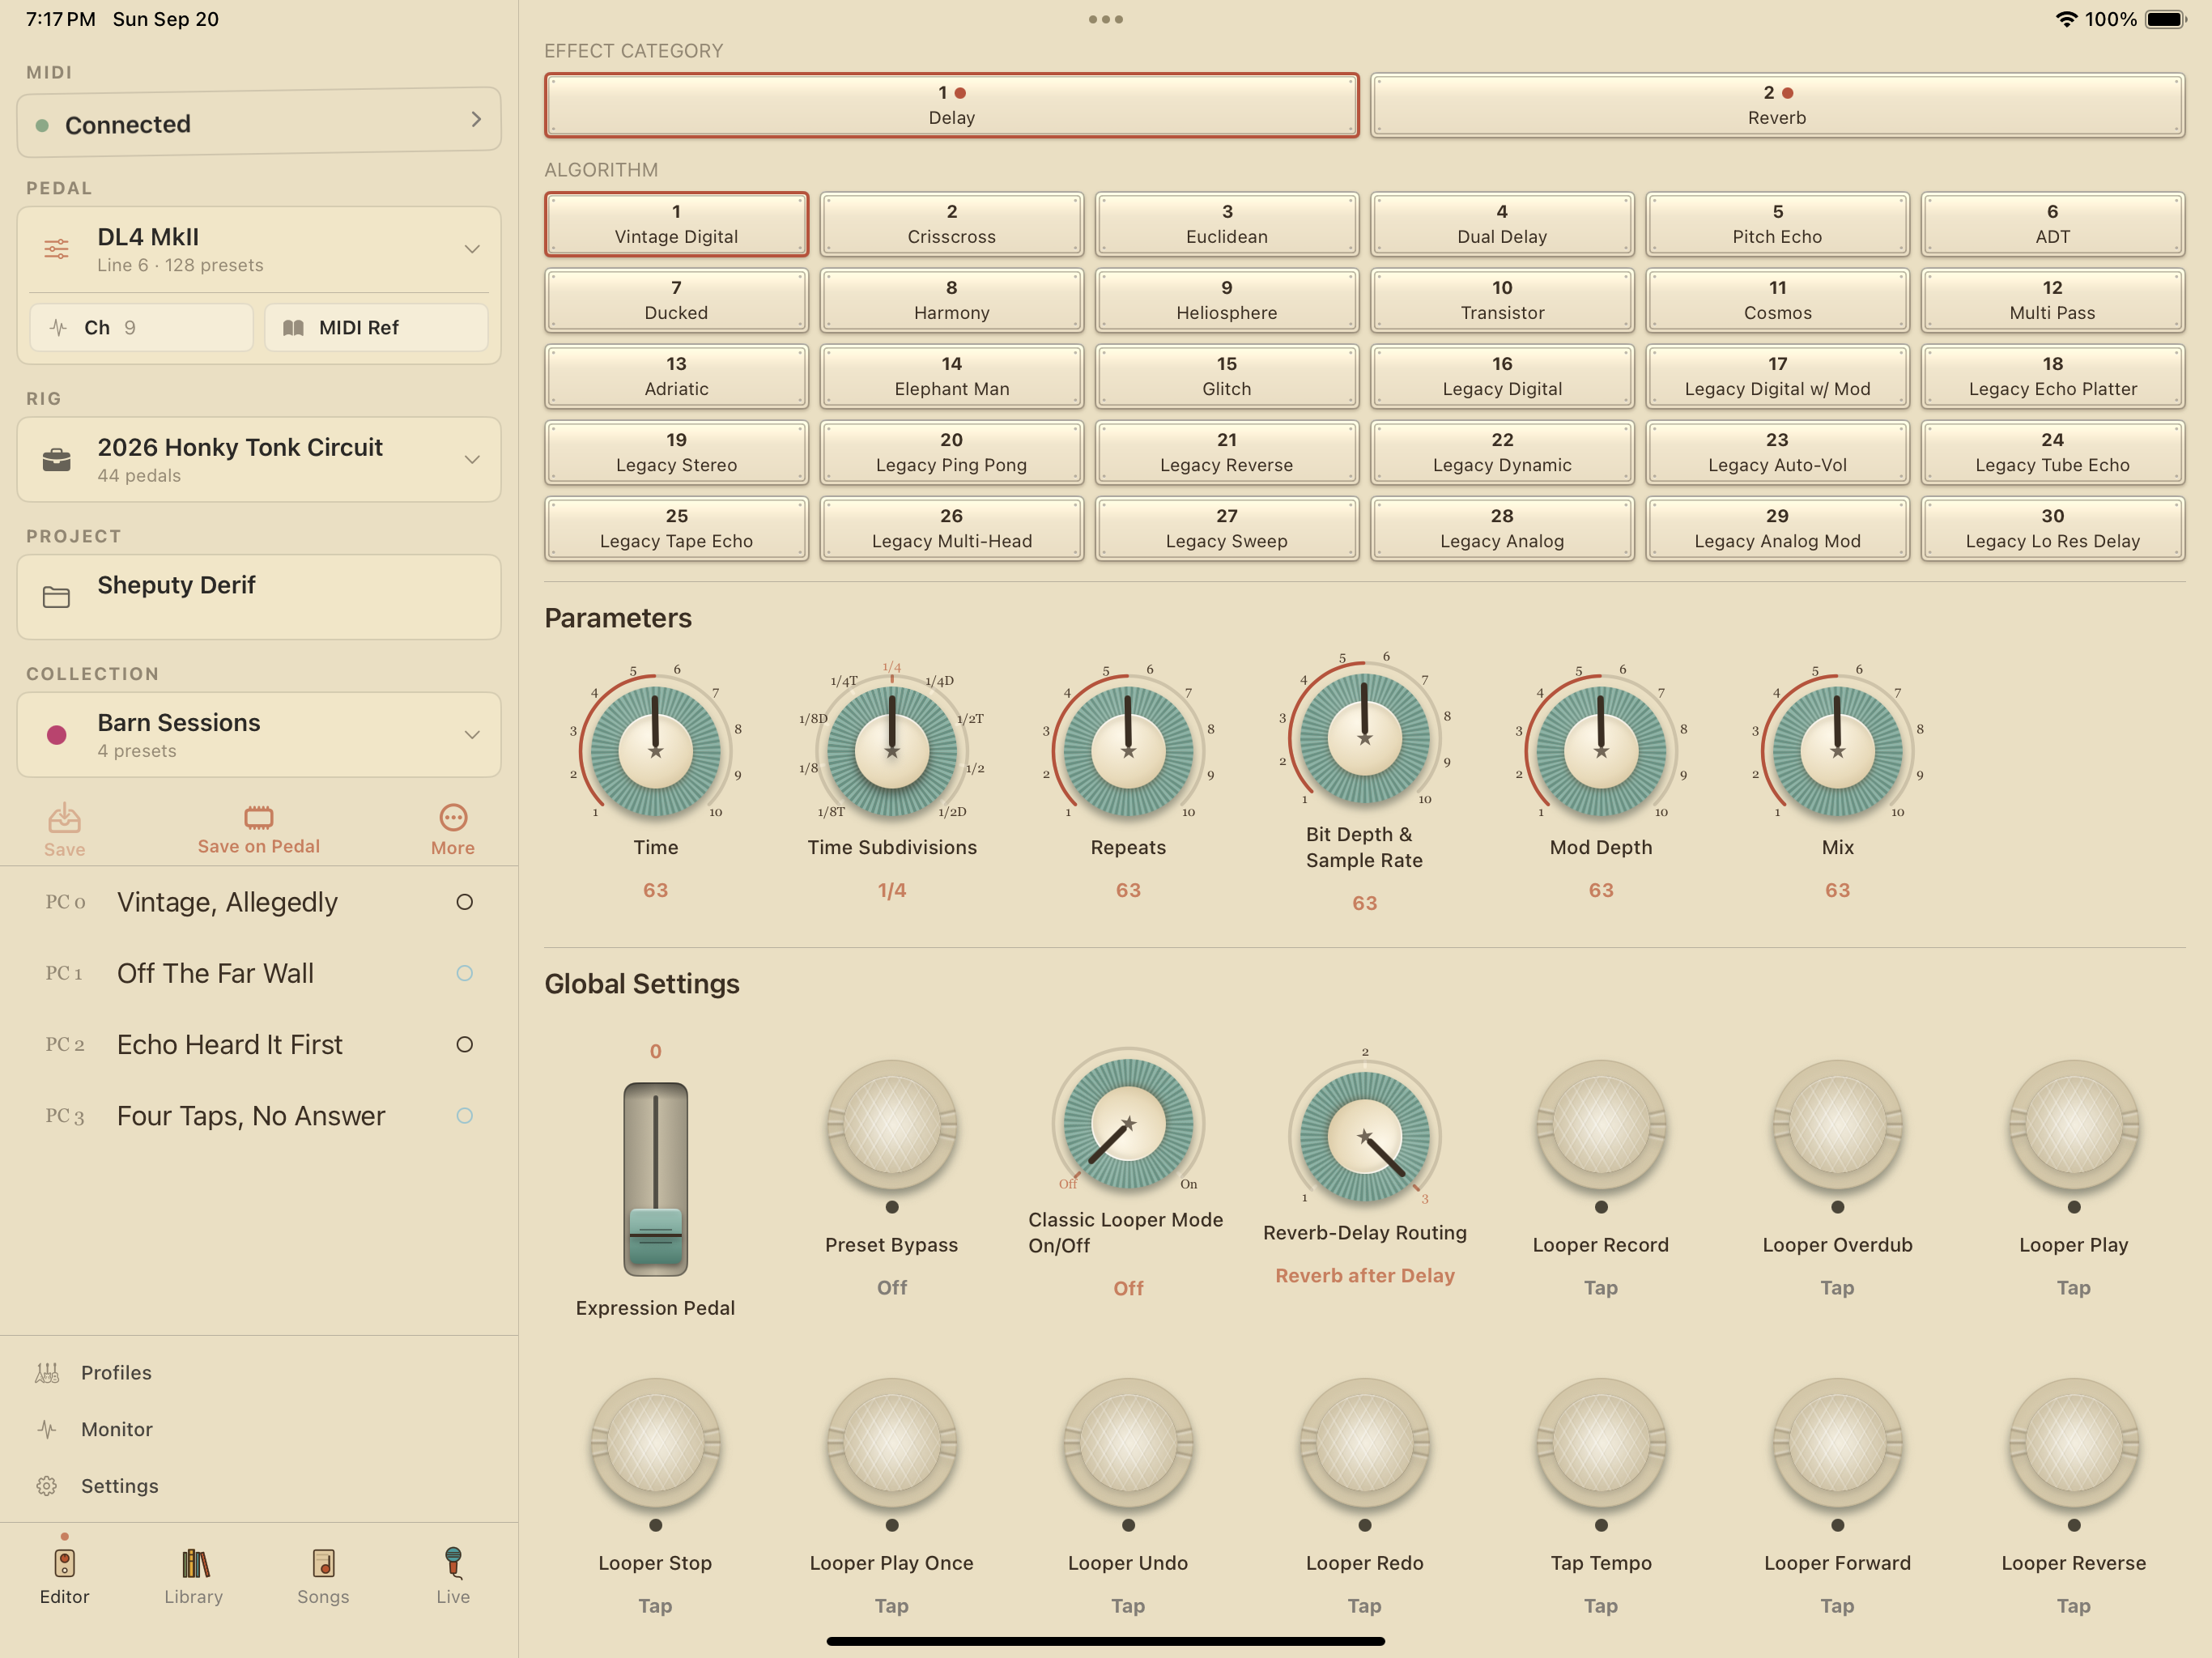
Task: Expand the Barn Sessions collection dropdown
Action: click(x=472, y=735)
